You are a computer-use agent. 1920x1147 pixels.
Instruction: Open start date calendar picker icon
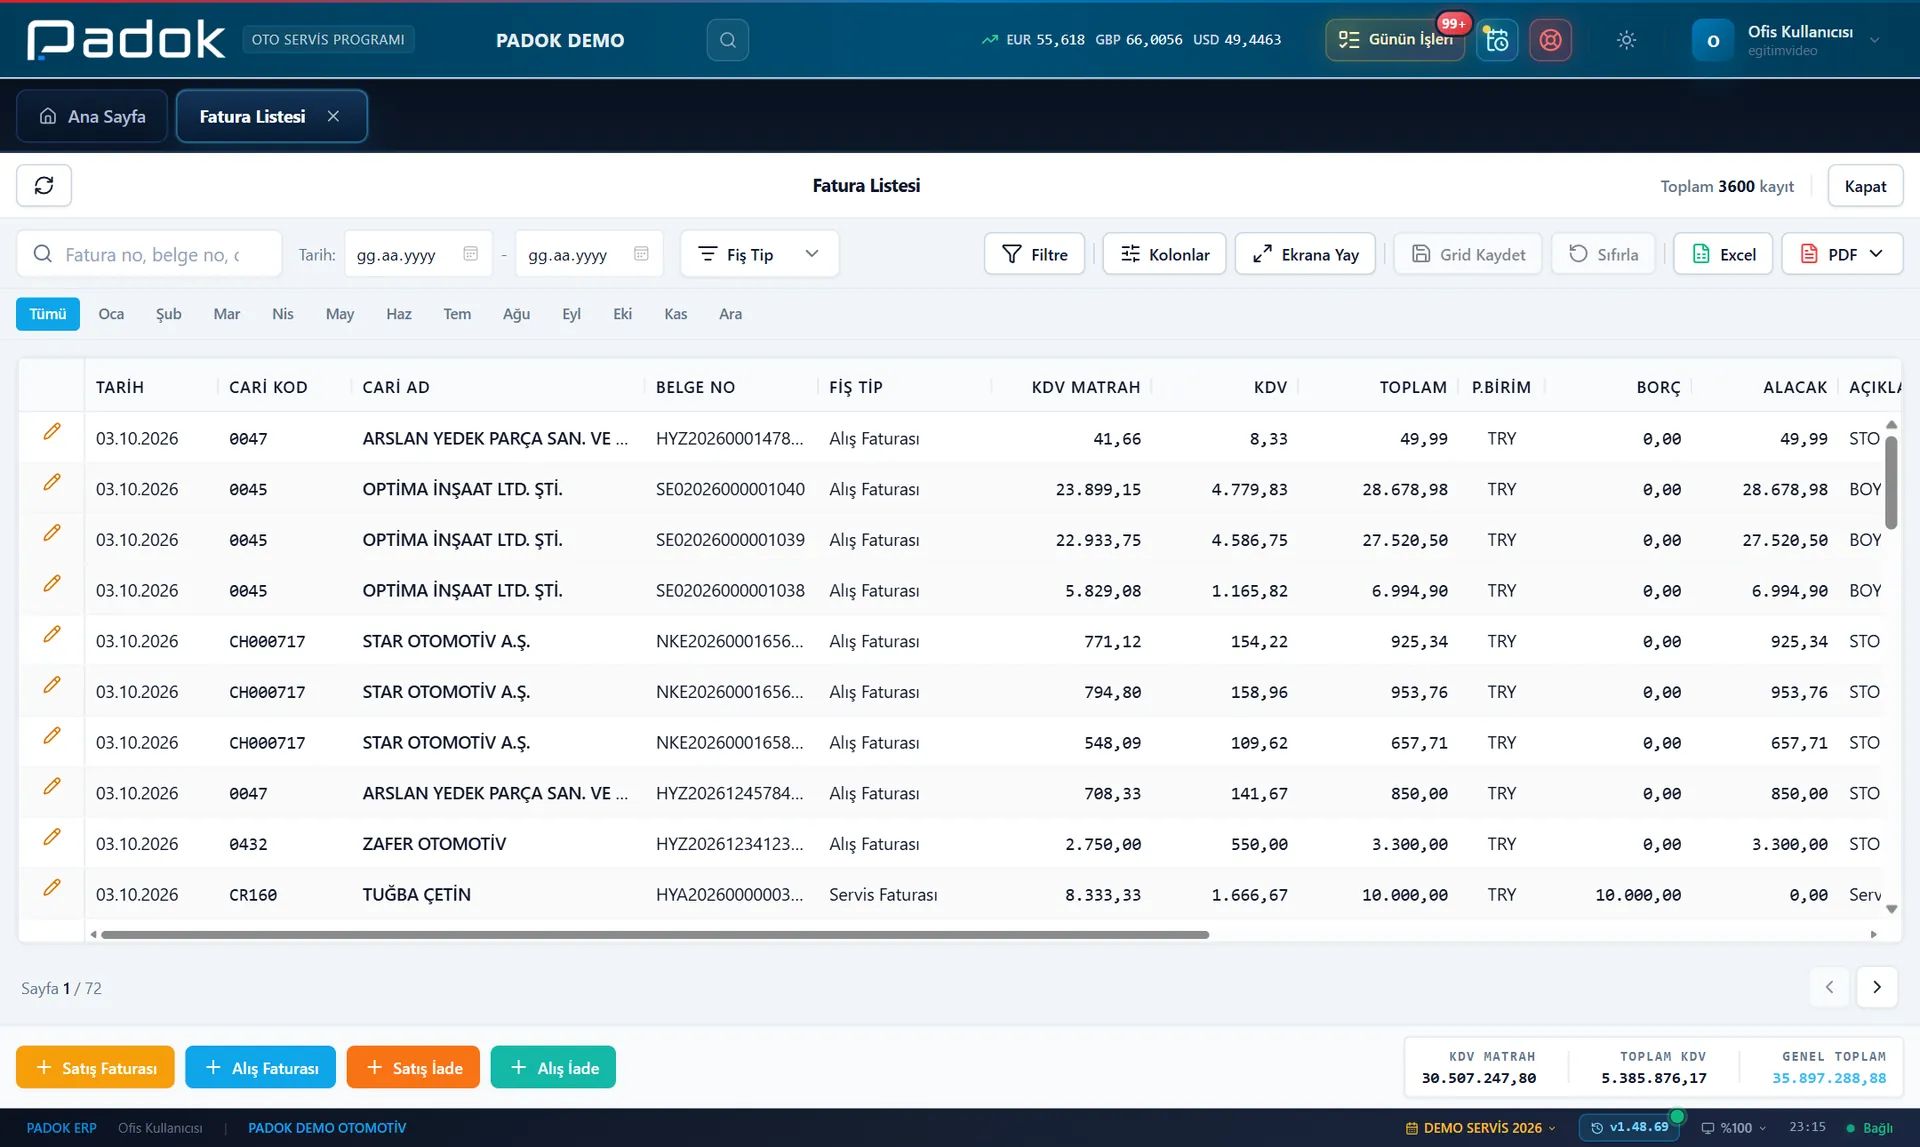tap(471, 254)
